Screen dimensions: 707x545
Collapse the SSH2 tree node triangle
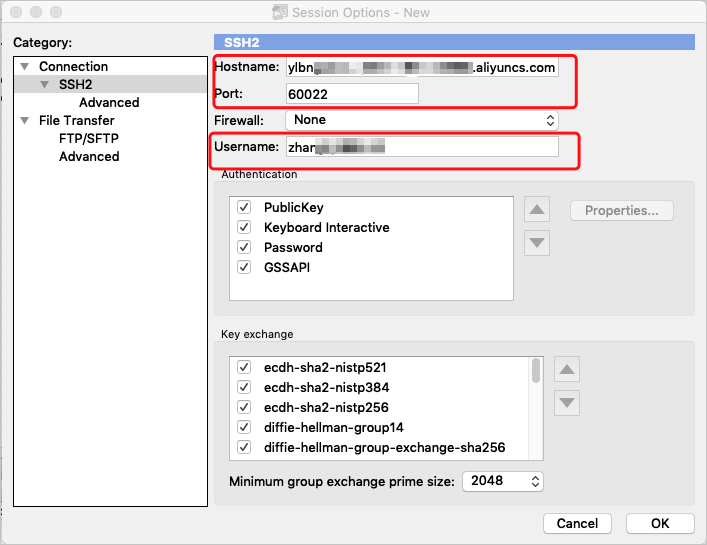pyautogui.click(x=44, y=84)
